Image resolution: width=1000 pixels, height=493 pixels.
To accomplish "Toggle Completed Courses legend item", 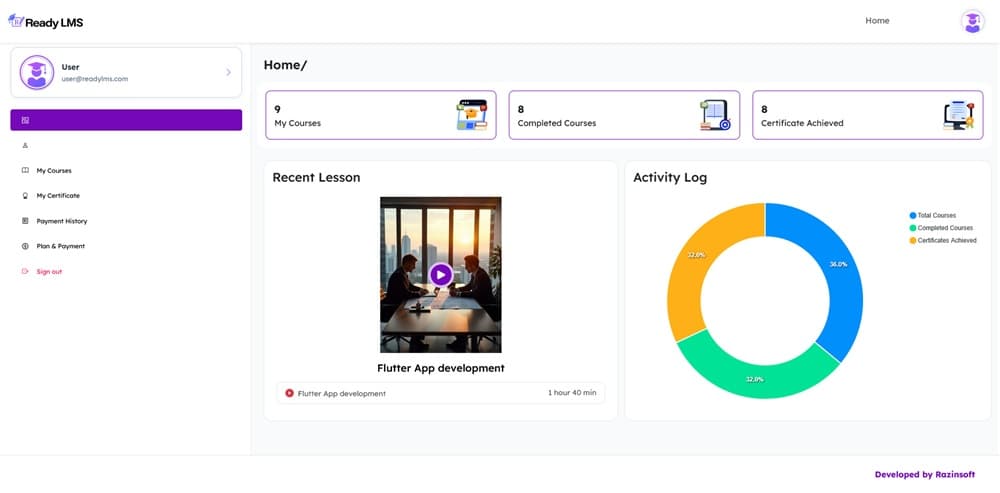I will click(x=941, y=228).
